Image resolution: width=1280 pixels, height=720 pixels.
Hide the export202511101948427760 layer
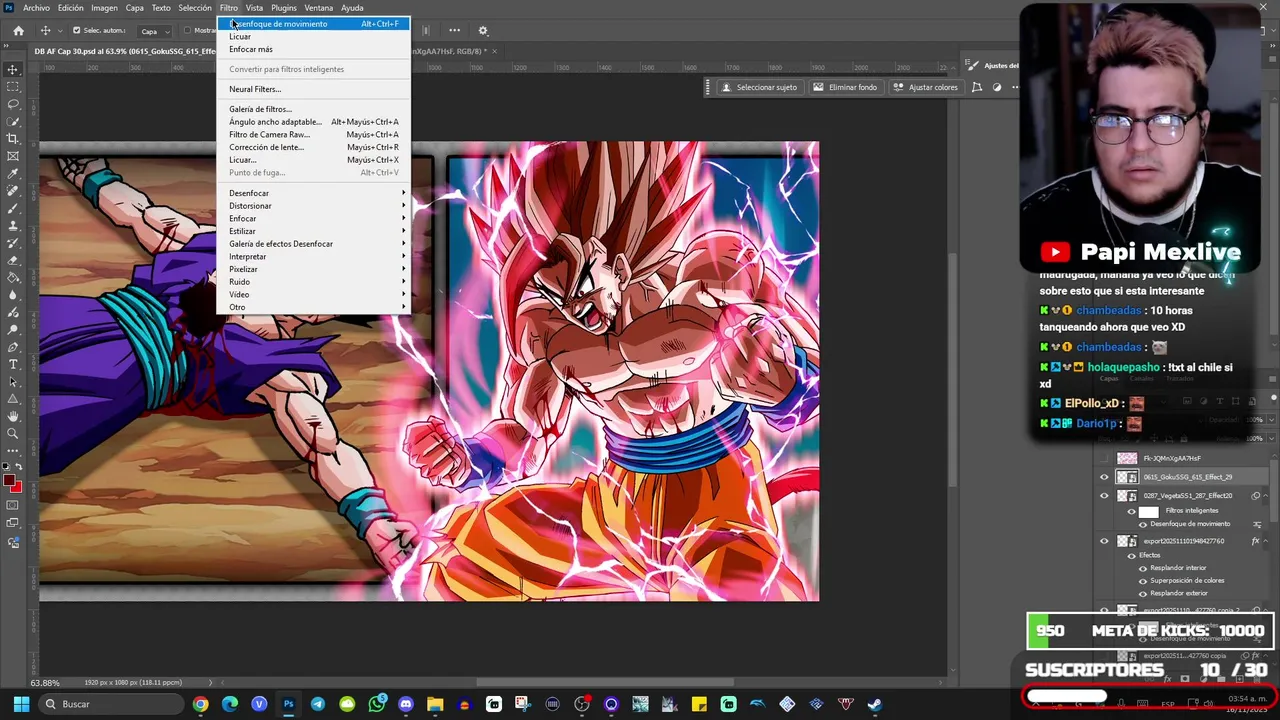1104,541
